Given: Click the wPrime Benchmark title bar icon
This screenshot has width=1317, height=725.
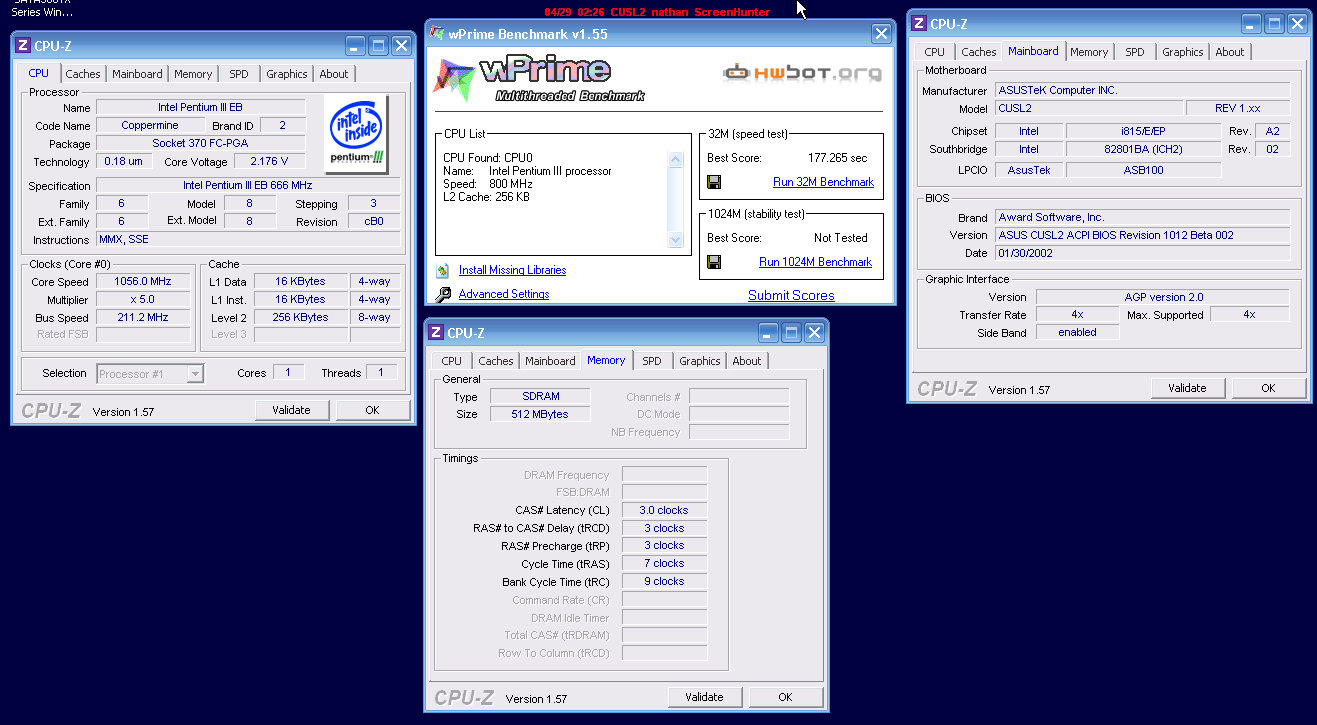Looking at the screenshot, I should coord(436,33).
